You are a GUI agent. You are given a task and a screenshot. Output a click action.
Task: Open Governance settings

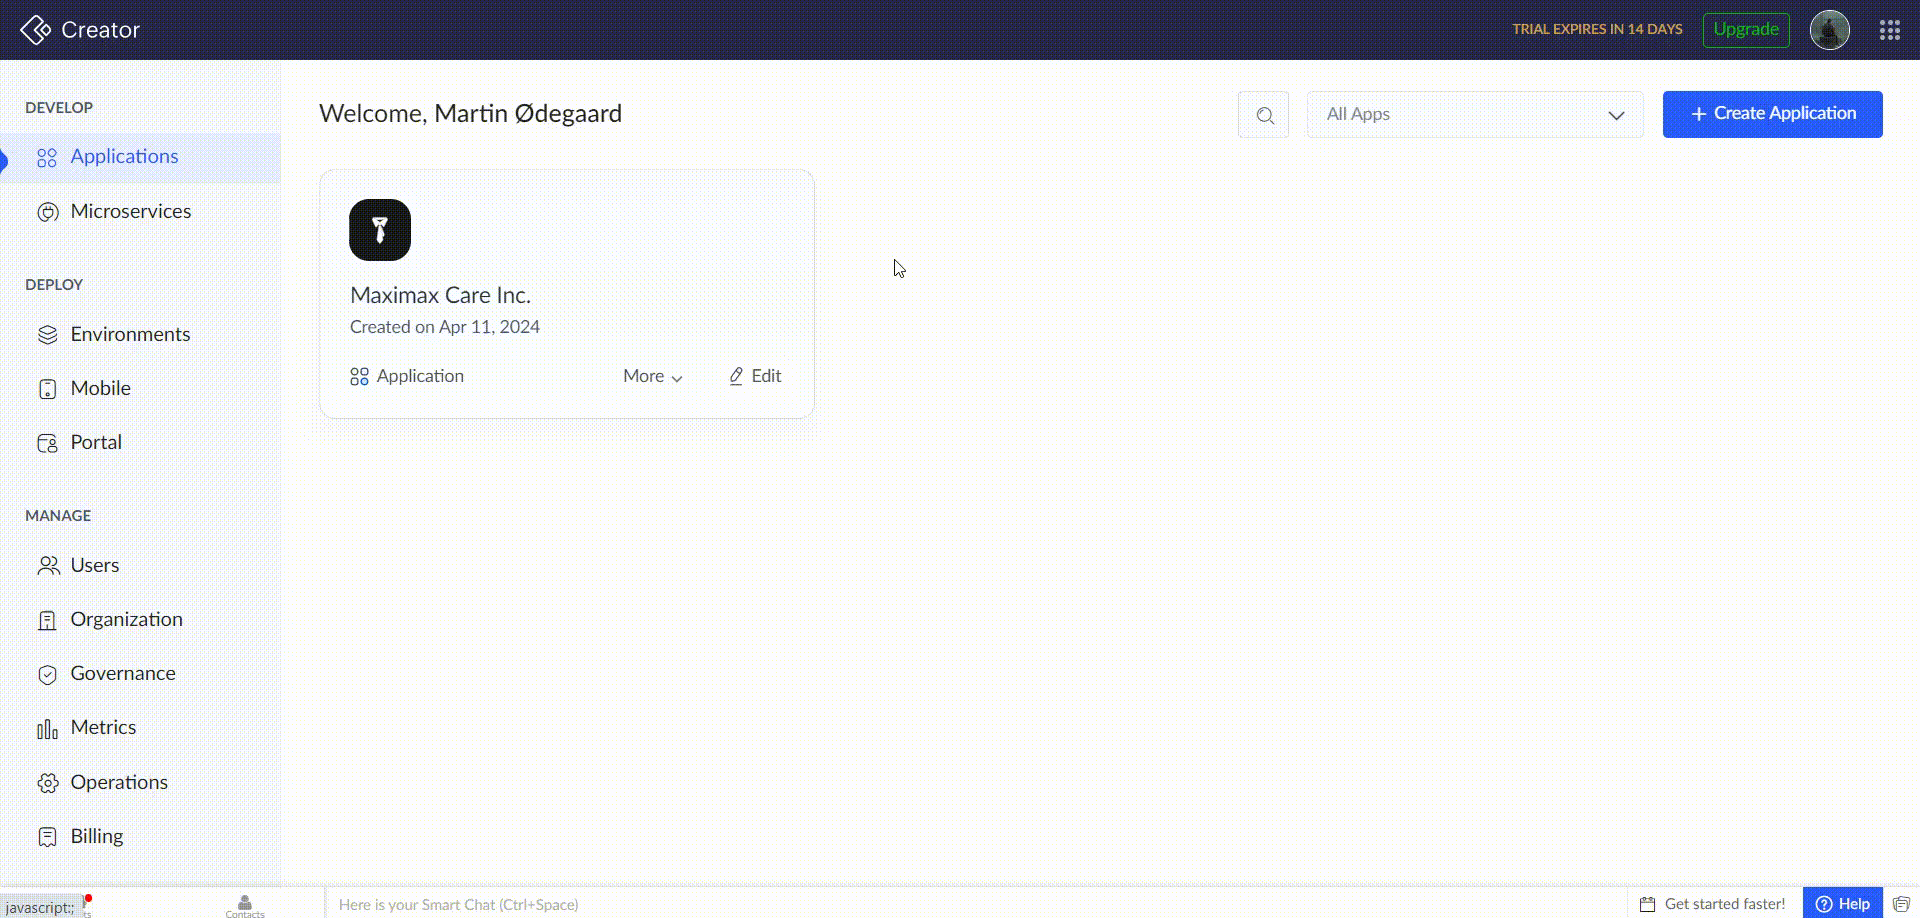coord(122,673)
